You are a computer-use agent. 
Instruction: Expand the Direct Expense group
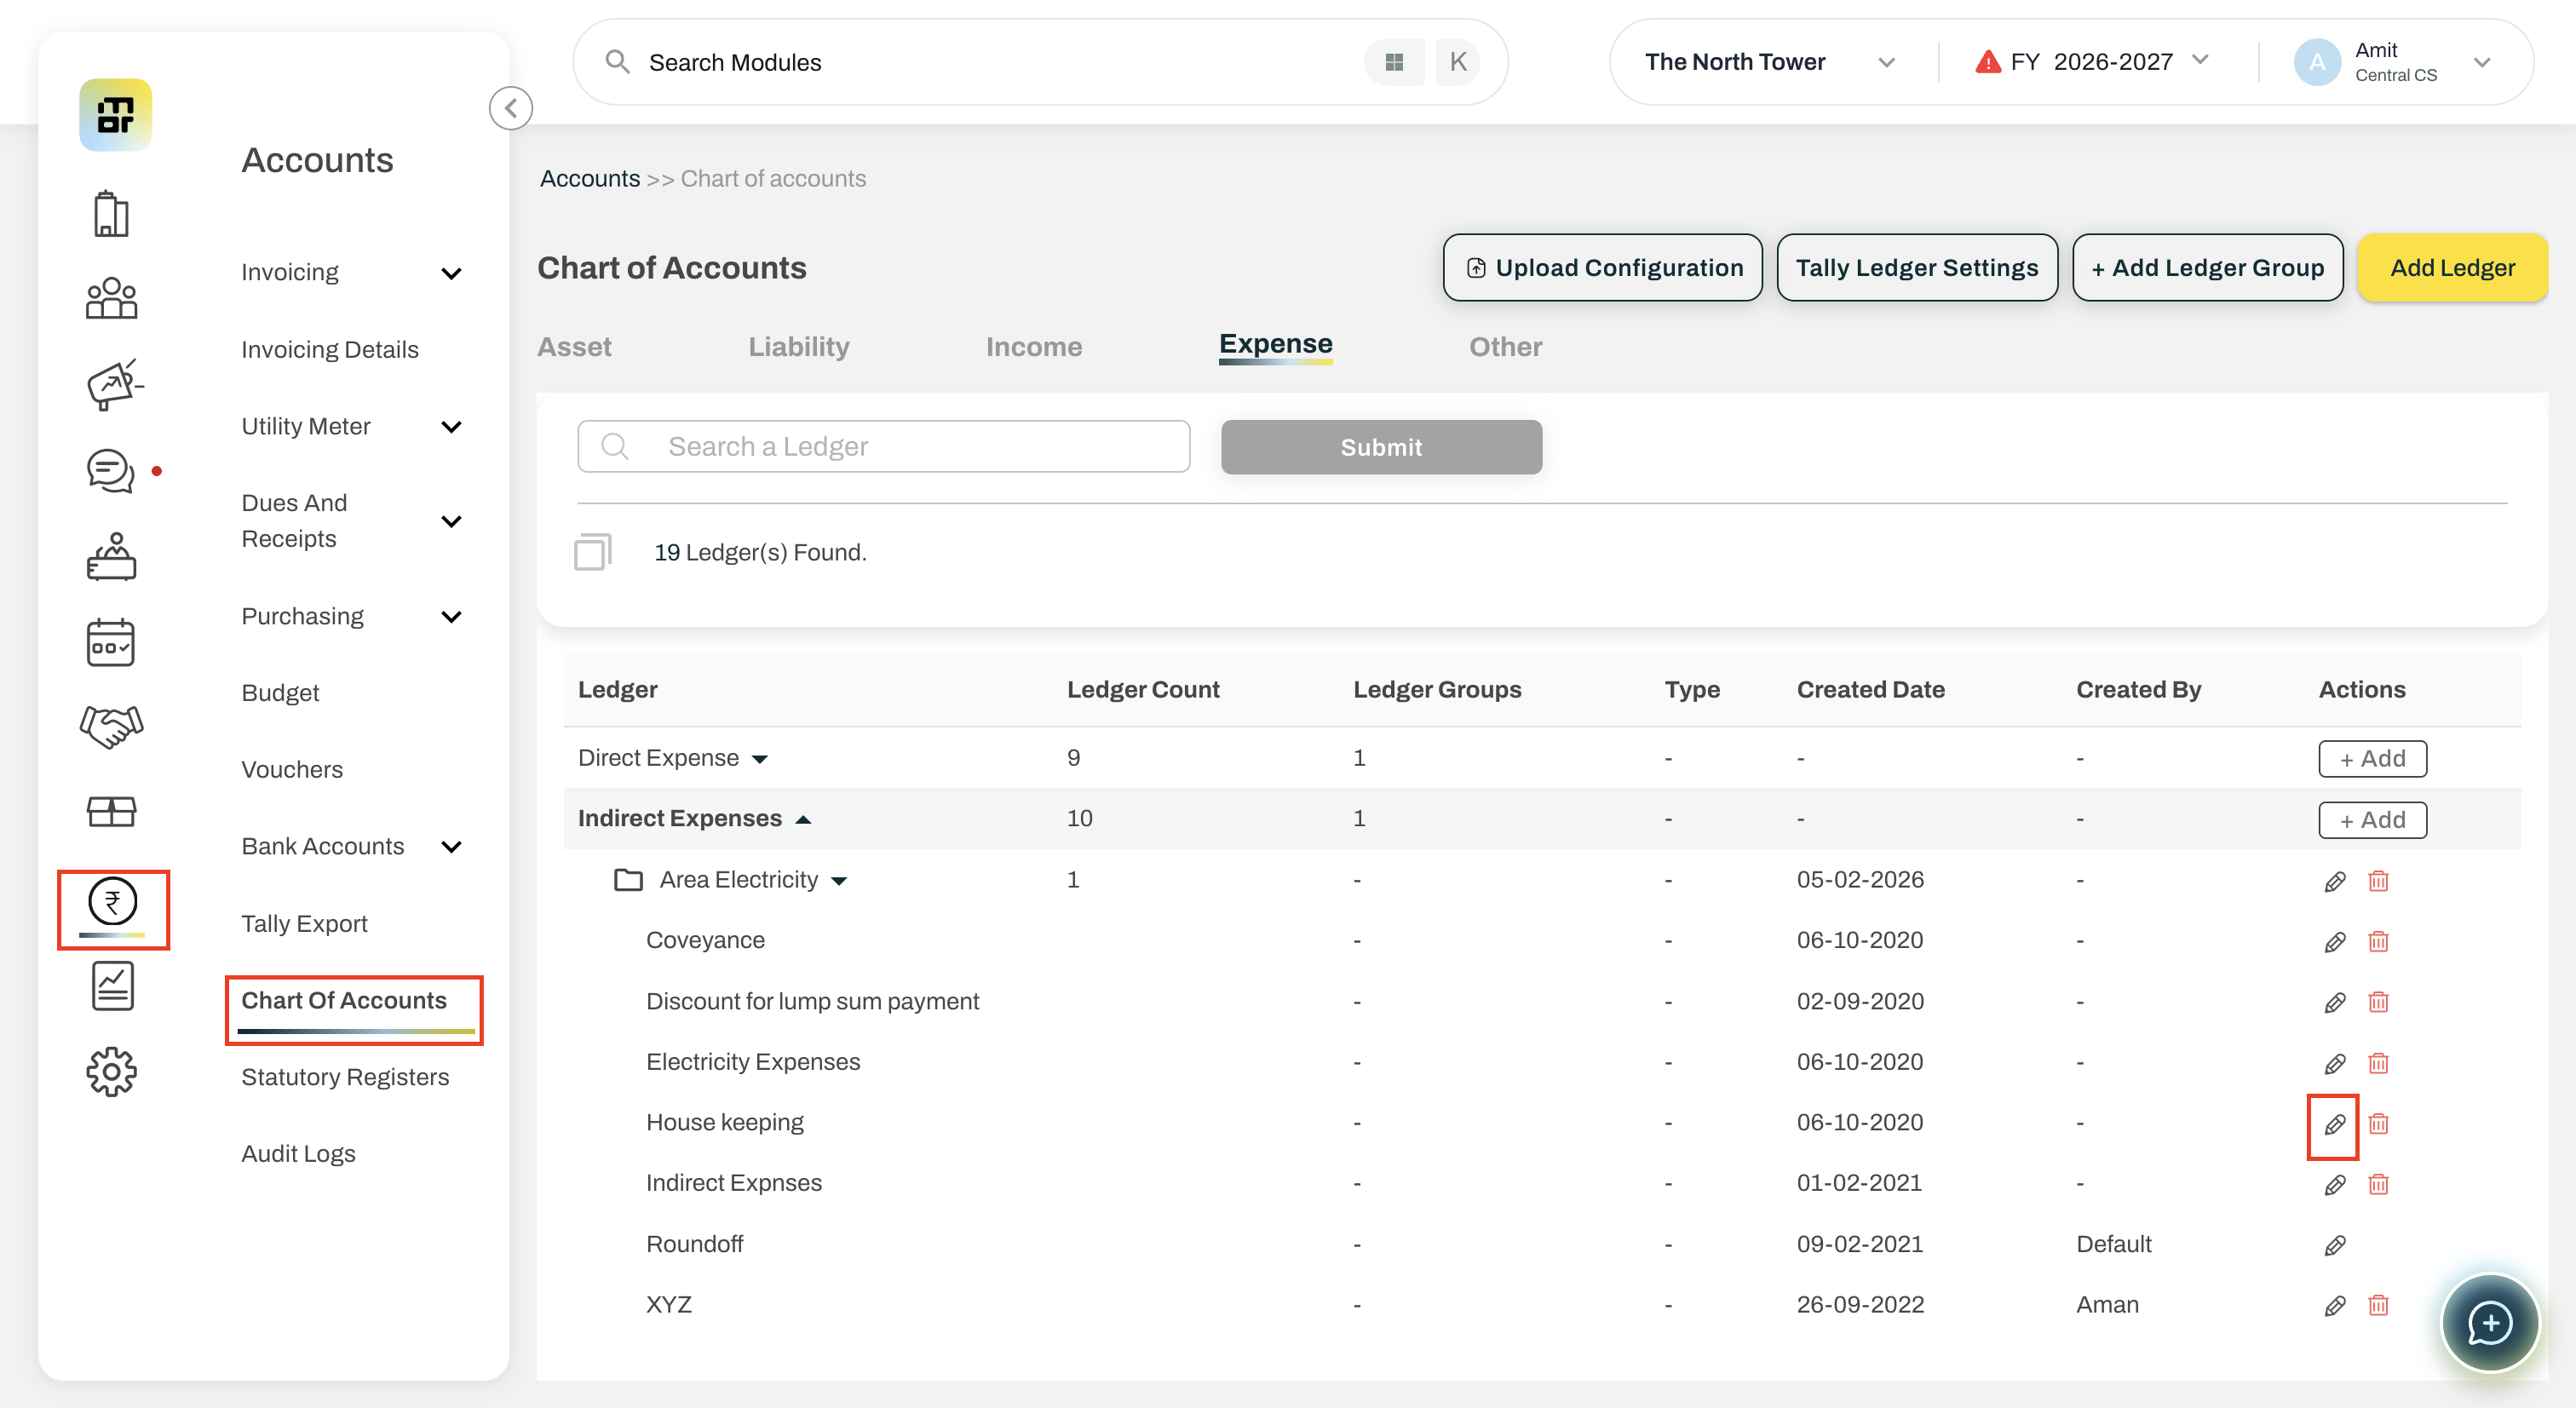point(760,759)
